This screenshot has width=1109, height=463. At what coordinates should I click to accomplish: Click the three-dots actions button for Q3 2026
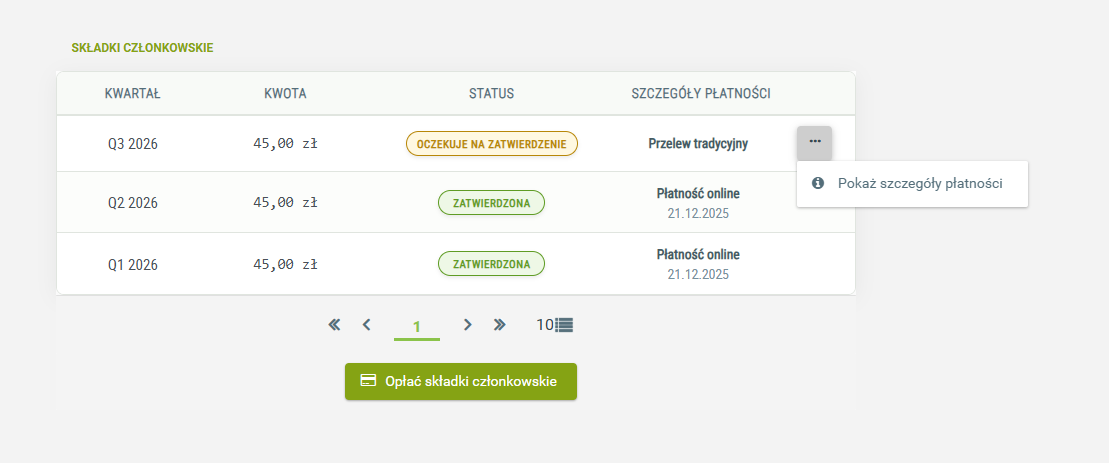click(814, 142)
